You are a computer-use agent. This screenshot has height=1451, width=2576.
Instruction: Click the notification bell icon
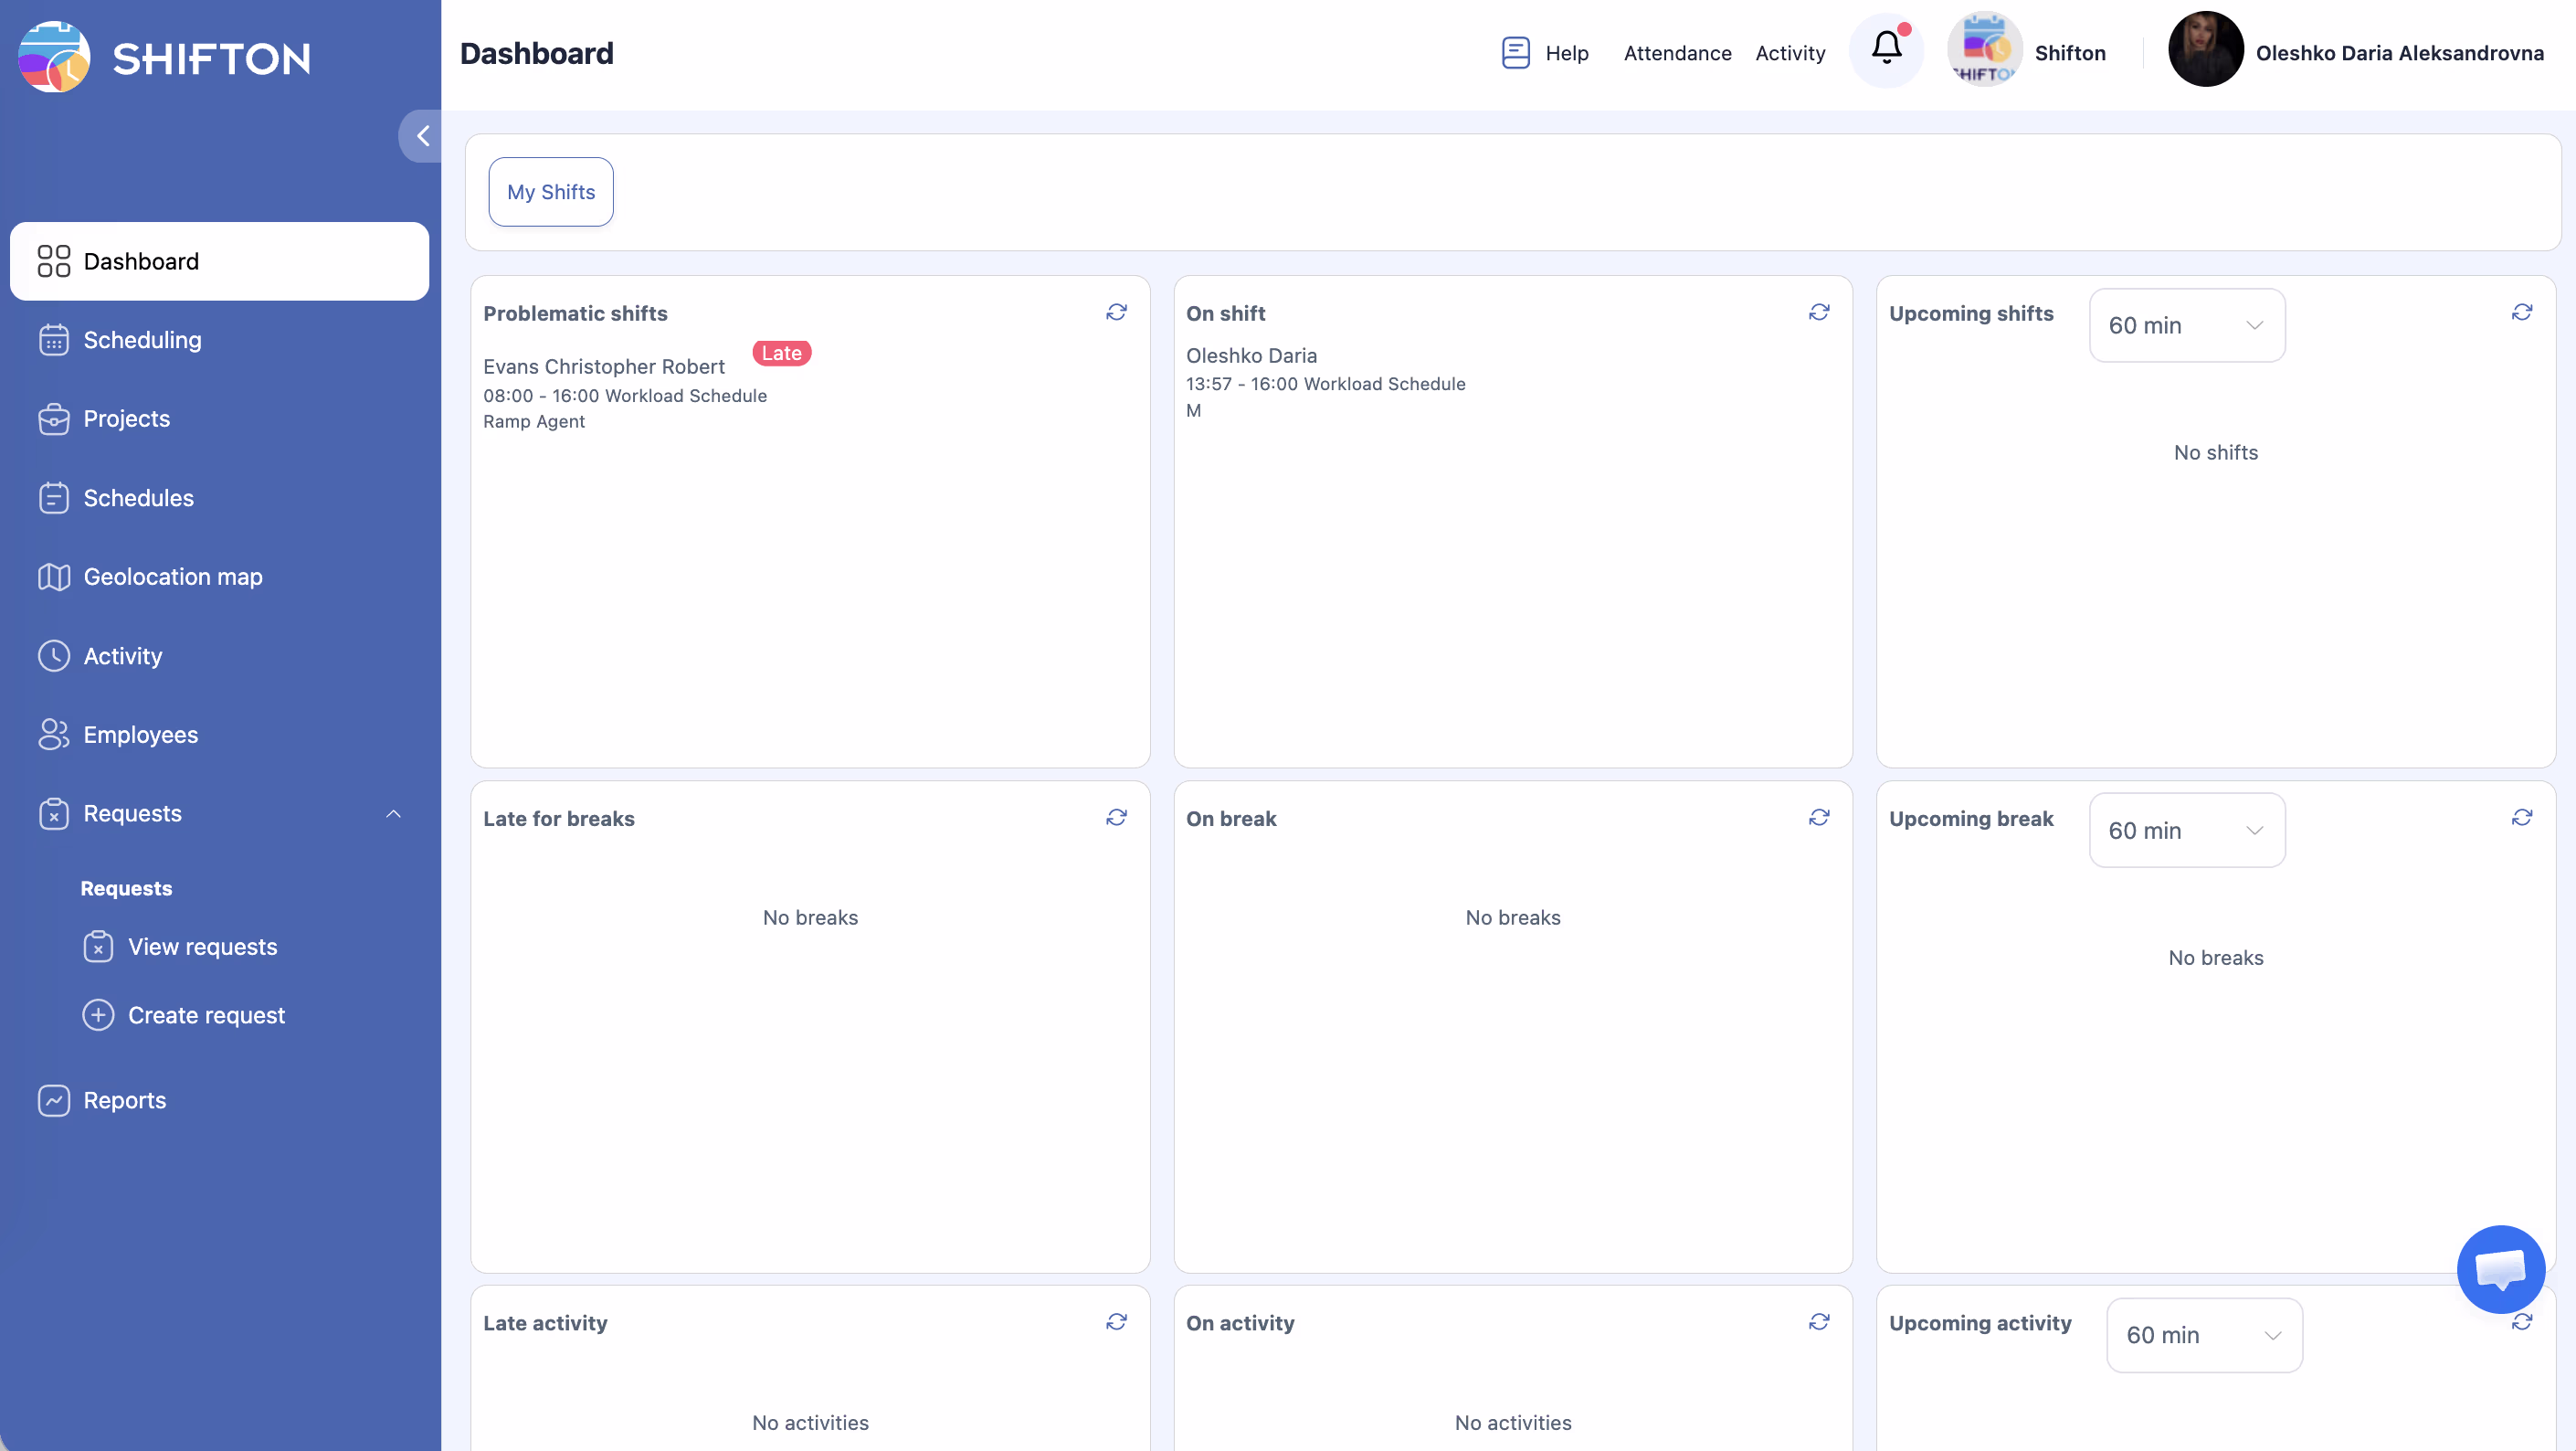[1886, 48]
